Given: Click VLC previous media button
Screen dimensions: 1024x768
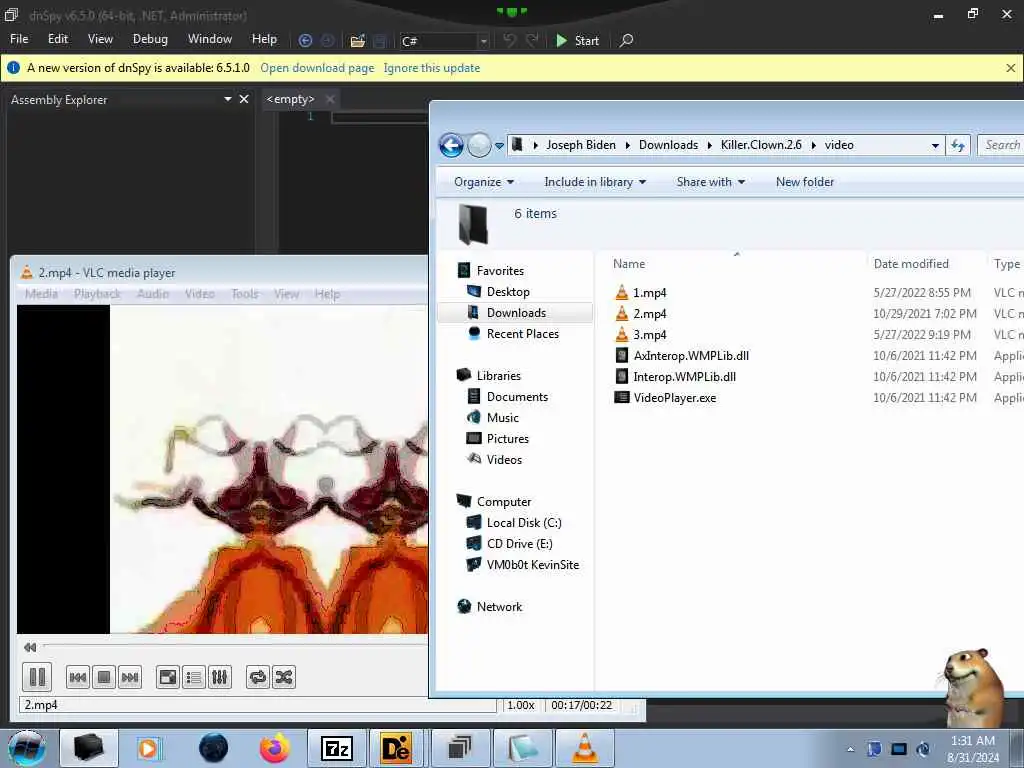Looking at the screenshot, I should [78, 677].
